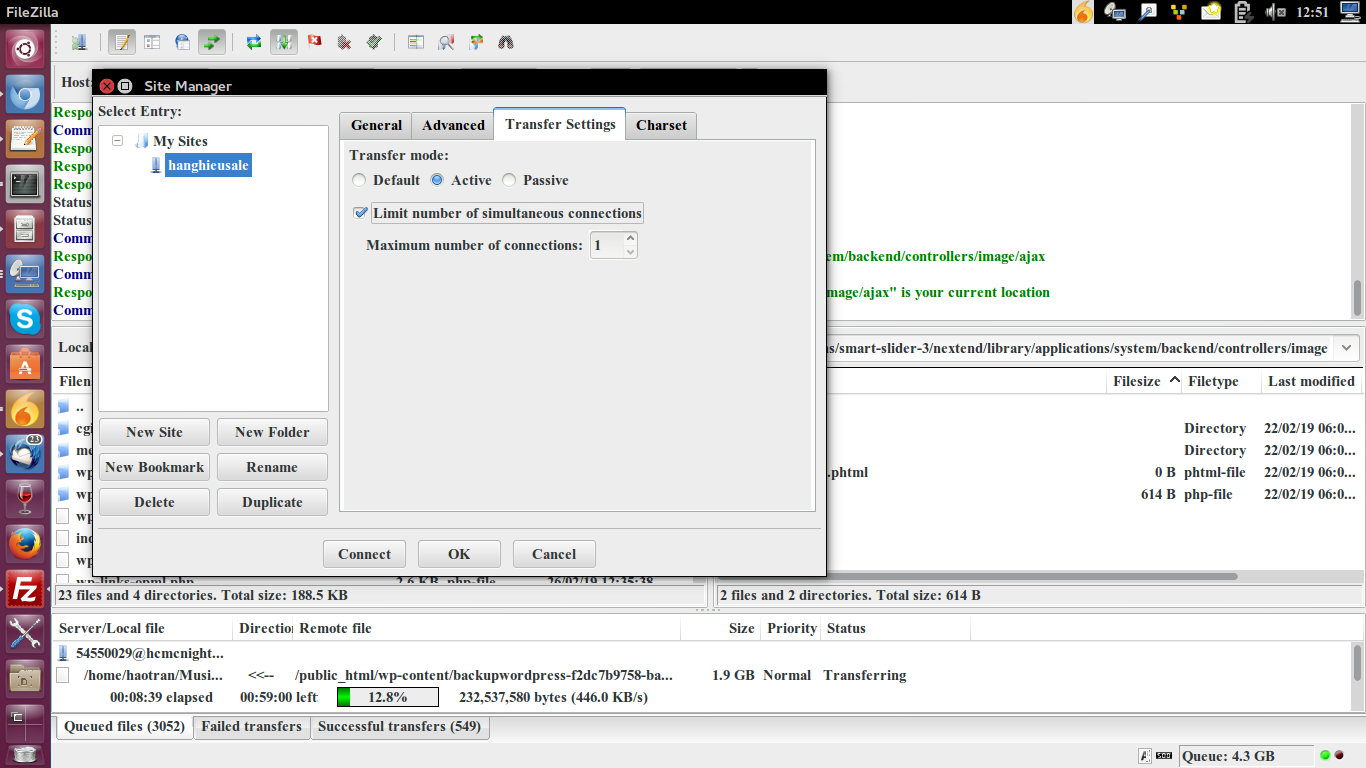Select the hanghieusale site entry
This screenshot has height=768, width=1366.
(208, 165)
